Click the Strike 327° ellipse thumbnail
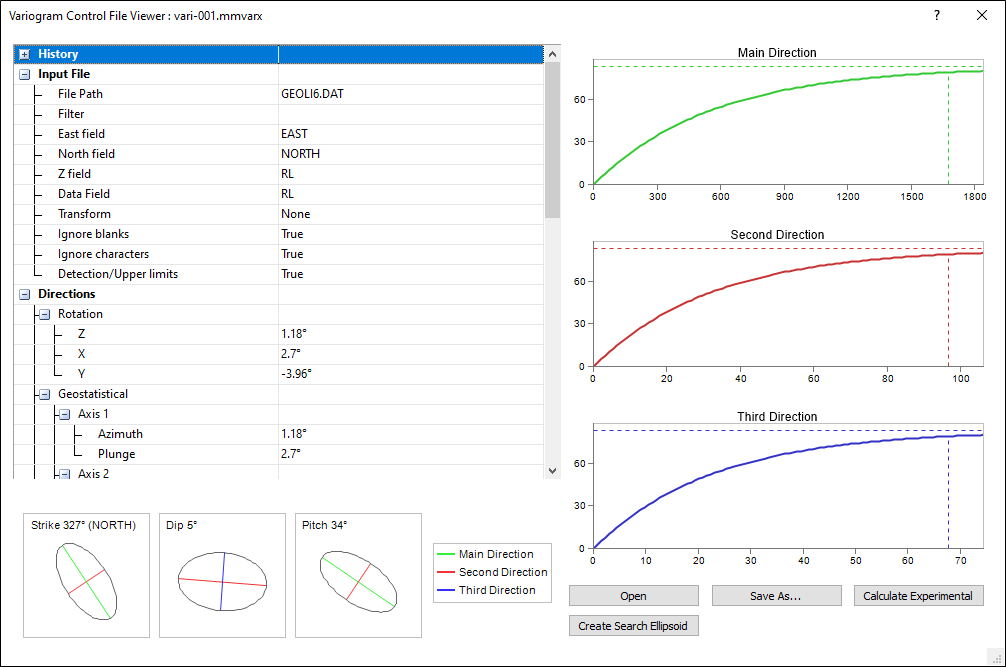 pyautogui.click(x=87, y=576)
